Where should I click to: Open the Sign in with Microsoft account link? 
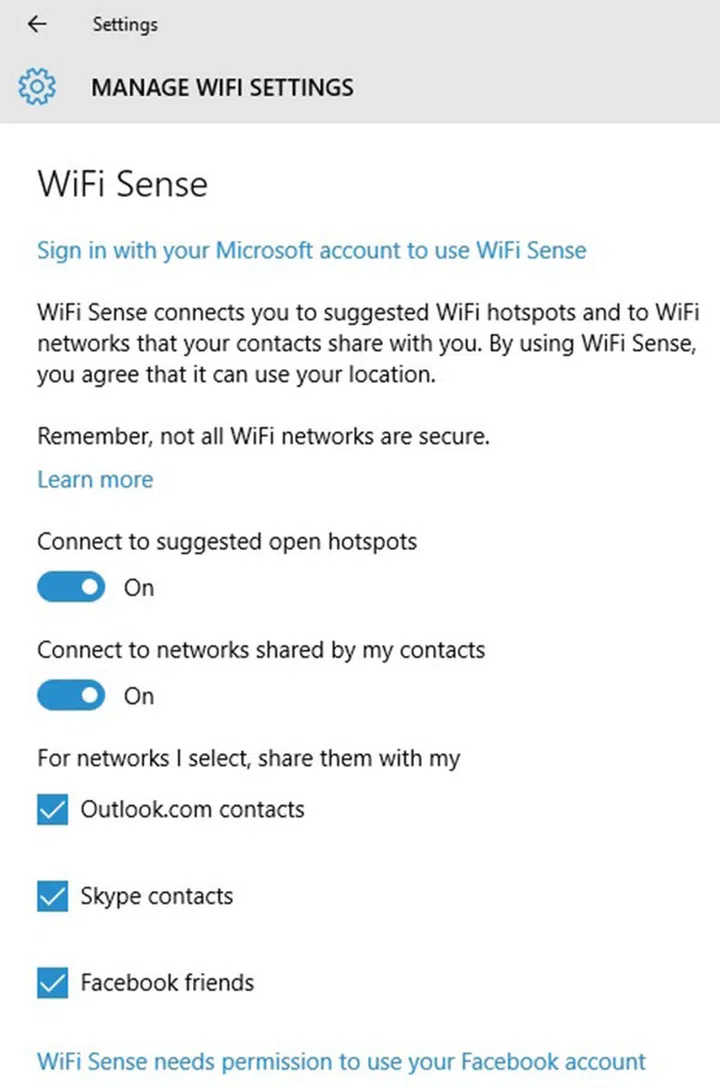(311, 250)
